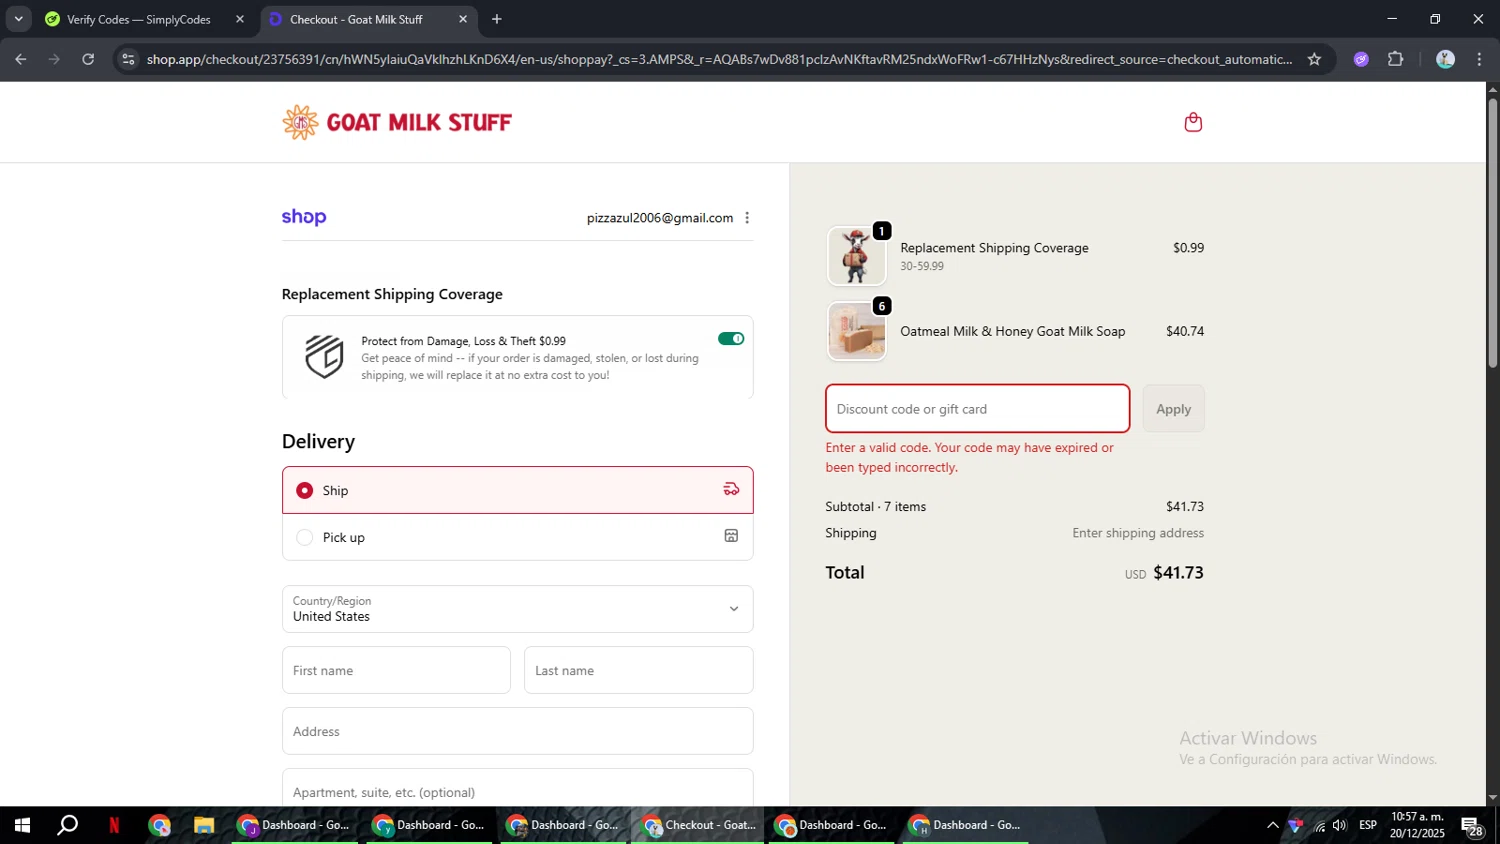1500x844 pixels.
Task: Click the Apartment, suite field
Action: pyautogui.click(x=517, y=788)
